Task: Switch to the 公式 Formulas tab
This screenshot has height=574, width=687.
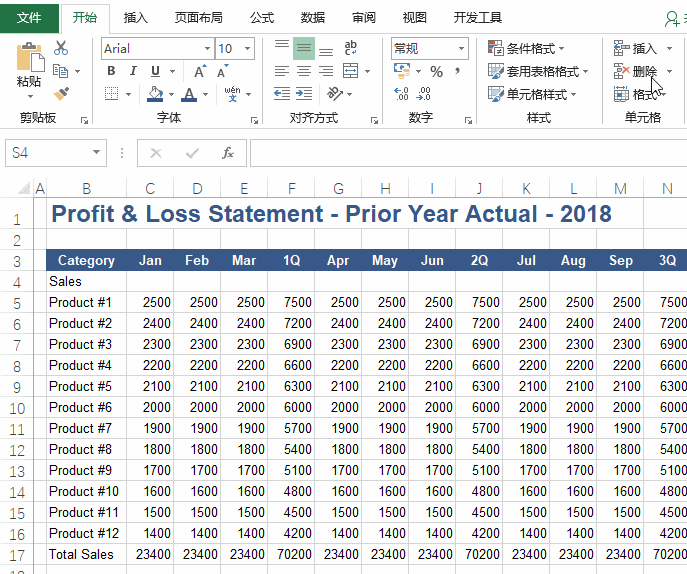Action: tap(262, 18)
